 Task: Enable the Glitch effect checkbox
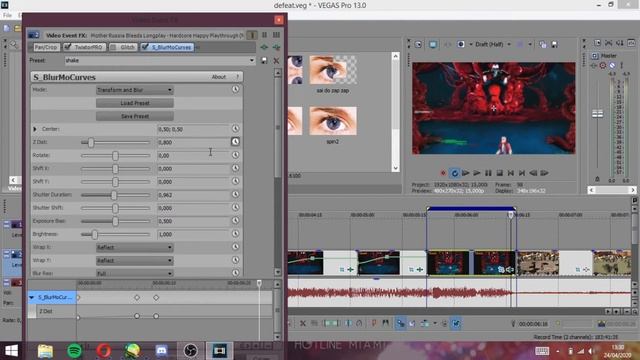point(113,47)
